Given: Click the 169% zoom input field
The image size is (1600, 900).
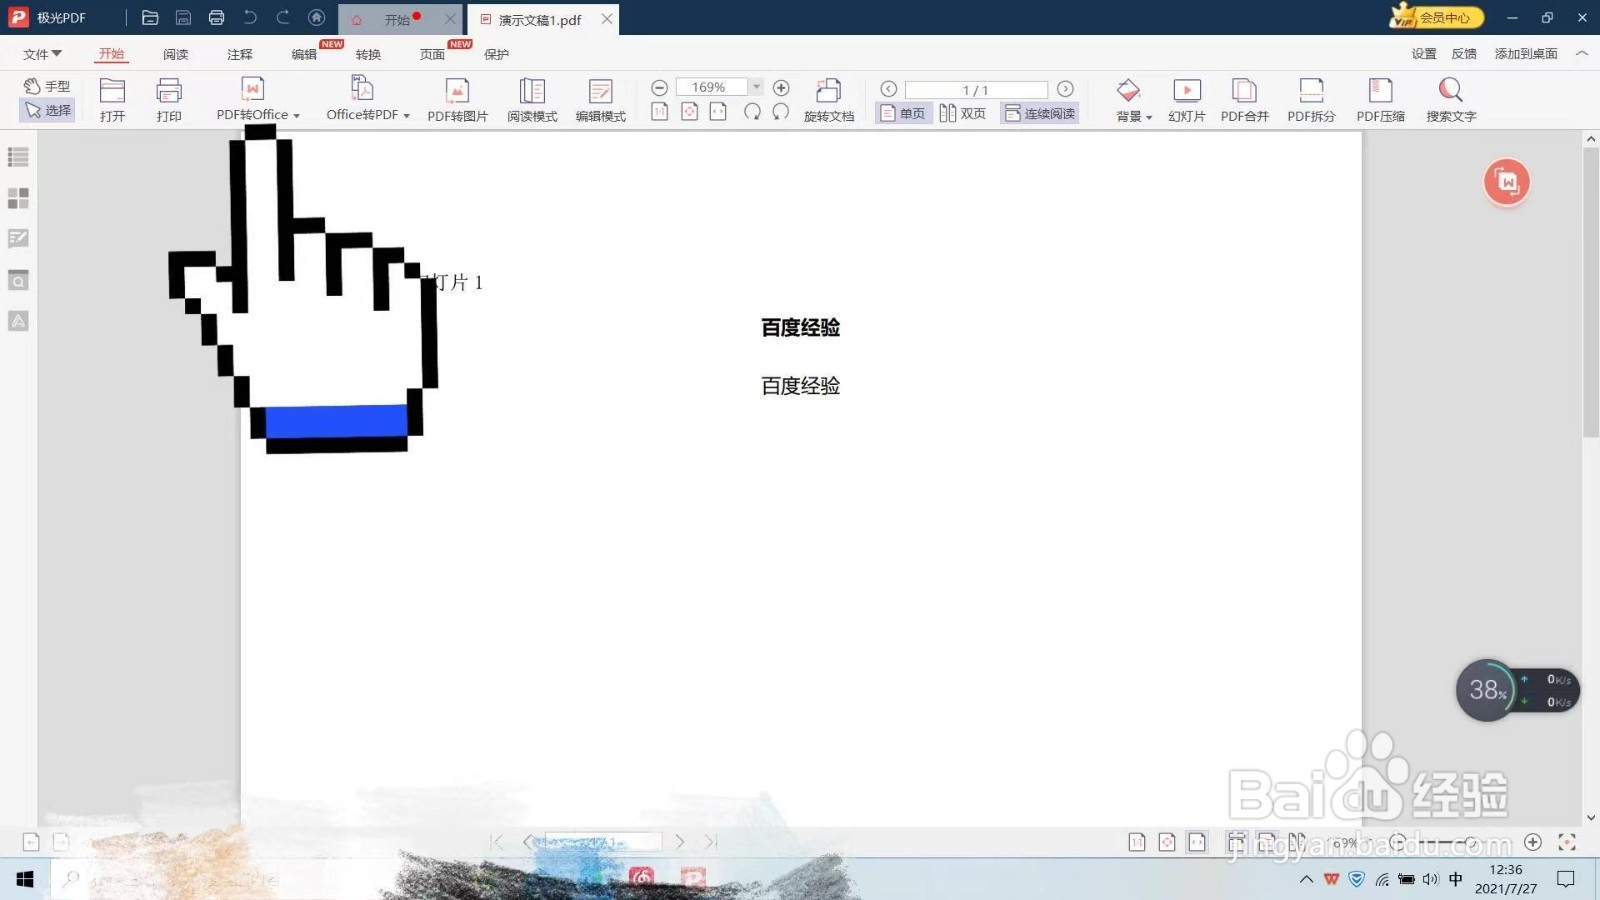Looking at the screenshot, I should [x=712, y=87].
